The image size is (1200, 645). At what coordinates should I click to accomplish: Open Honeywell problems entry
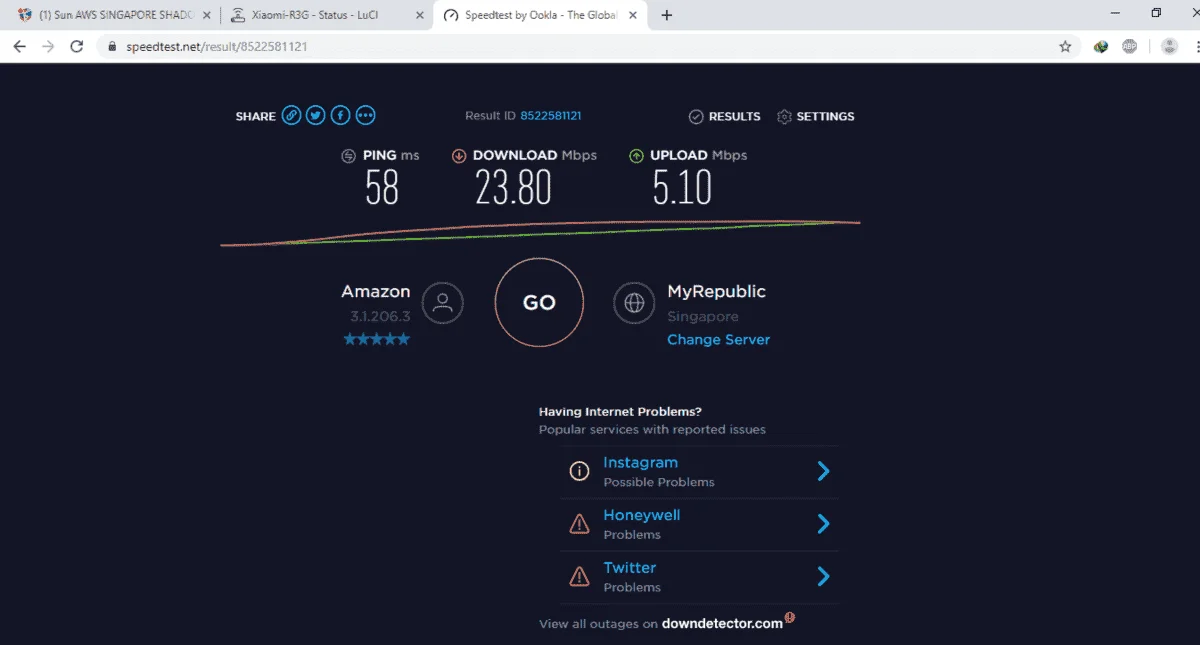699,524
